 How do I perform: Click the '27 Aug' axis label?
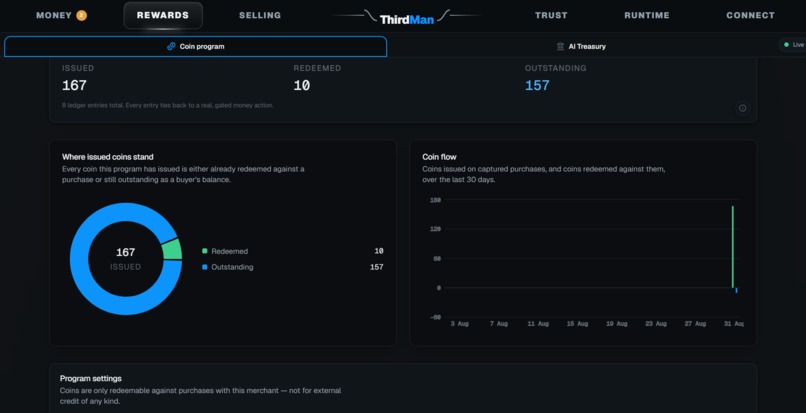point(694,324)
